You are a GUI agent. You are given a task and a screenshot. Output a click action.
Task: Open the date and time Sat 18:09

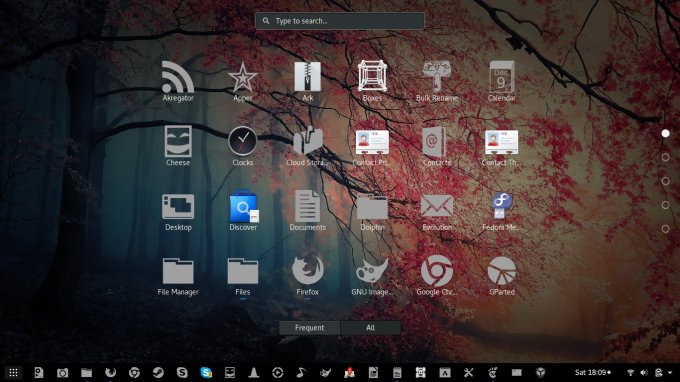tap(592, 372)
